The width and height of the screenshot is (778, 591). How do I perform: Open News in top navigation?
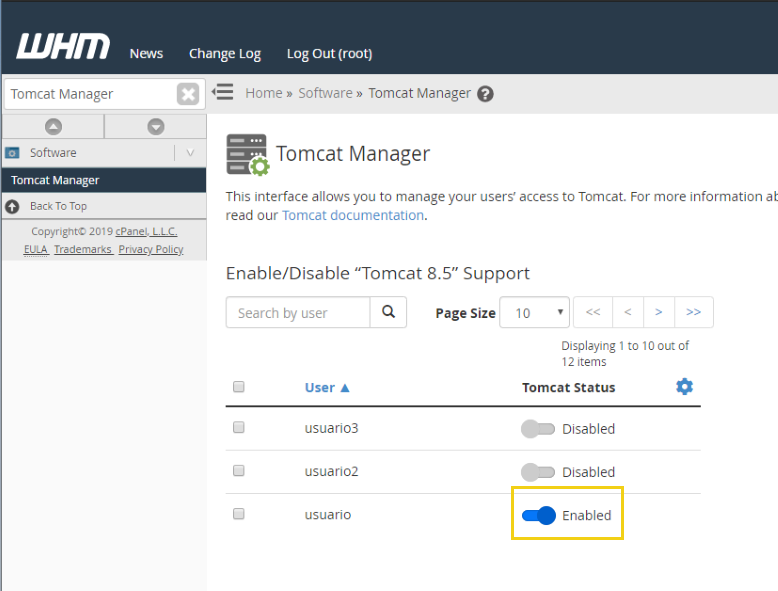[146, 53]
